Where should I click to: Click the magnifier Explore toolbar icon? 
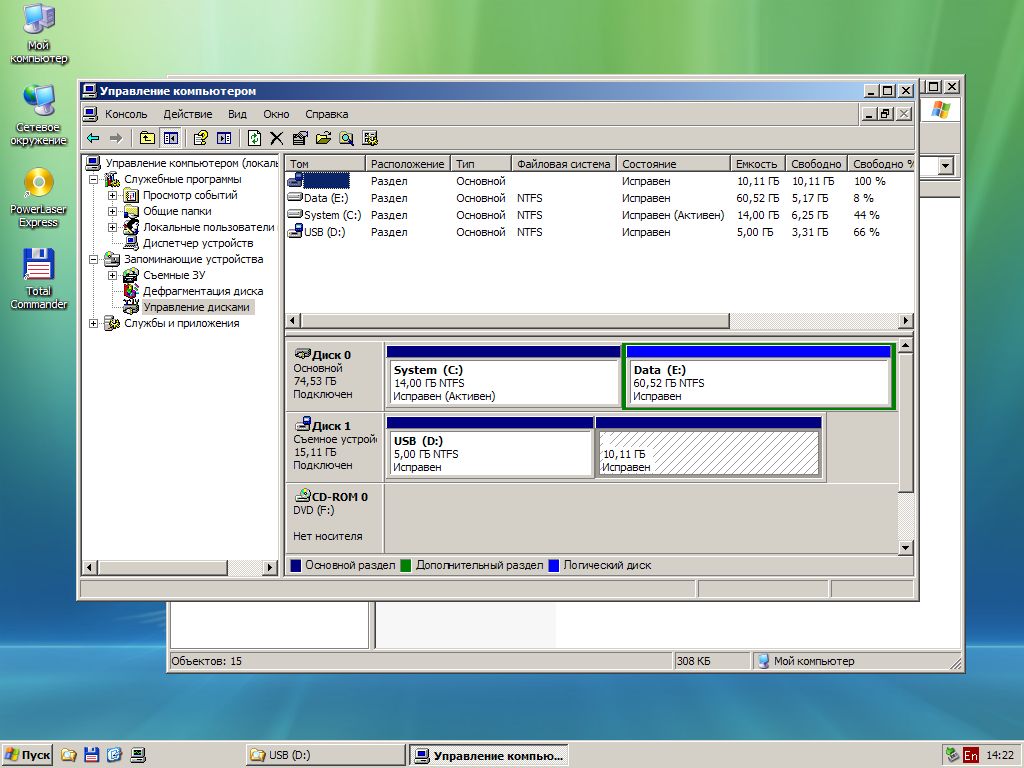[x=346, y=138]
